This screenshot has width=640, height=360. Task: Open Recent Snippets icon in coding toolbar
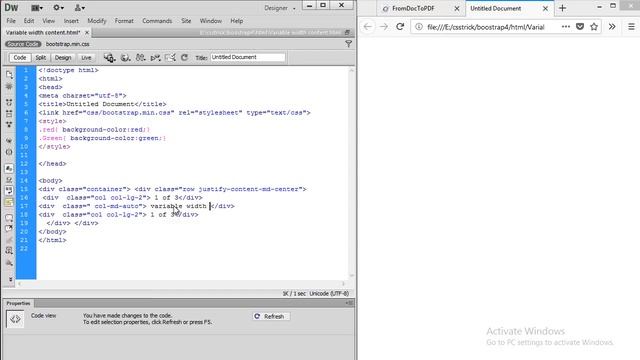[9, 251]
